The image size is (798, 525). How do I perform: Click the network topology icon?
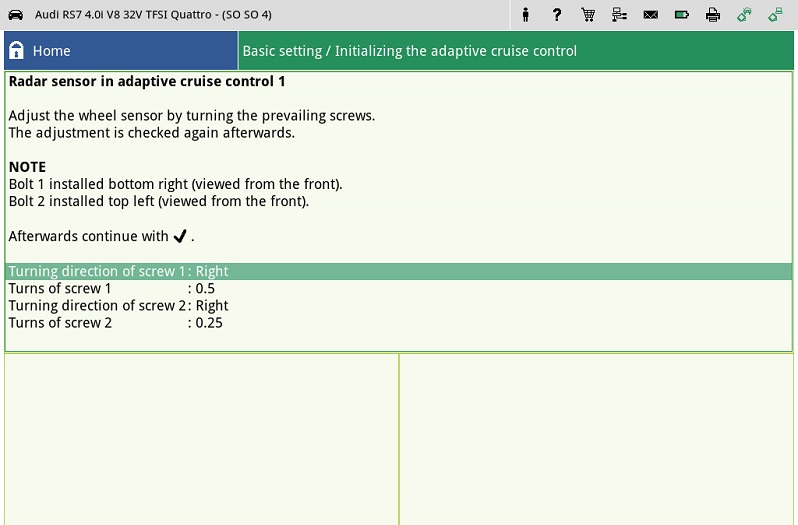click(x=619, y=15)
